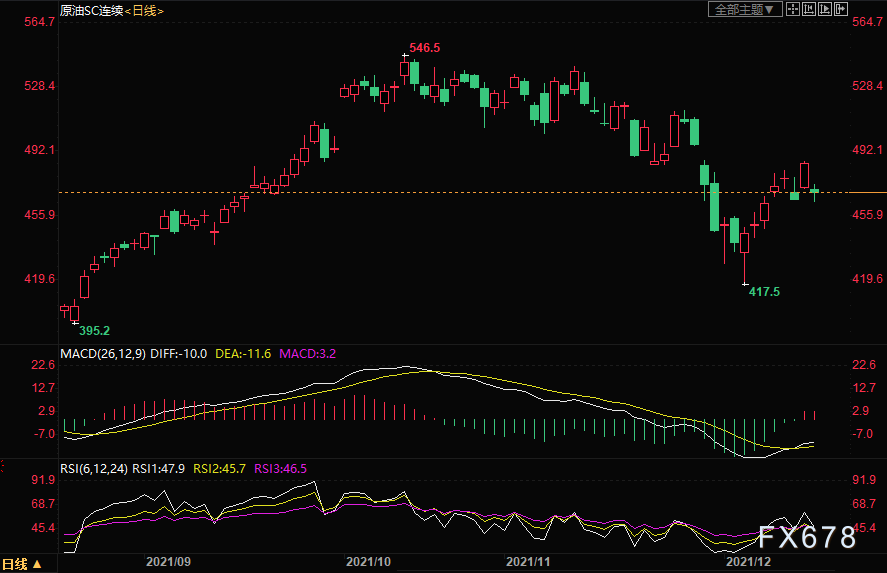Click the RSI3:46.5 value
This screenshot has height=573, width=887.
point(281,469)
